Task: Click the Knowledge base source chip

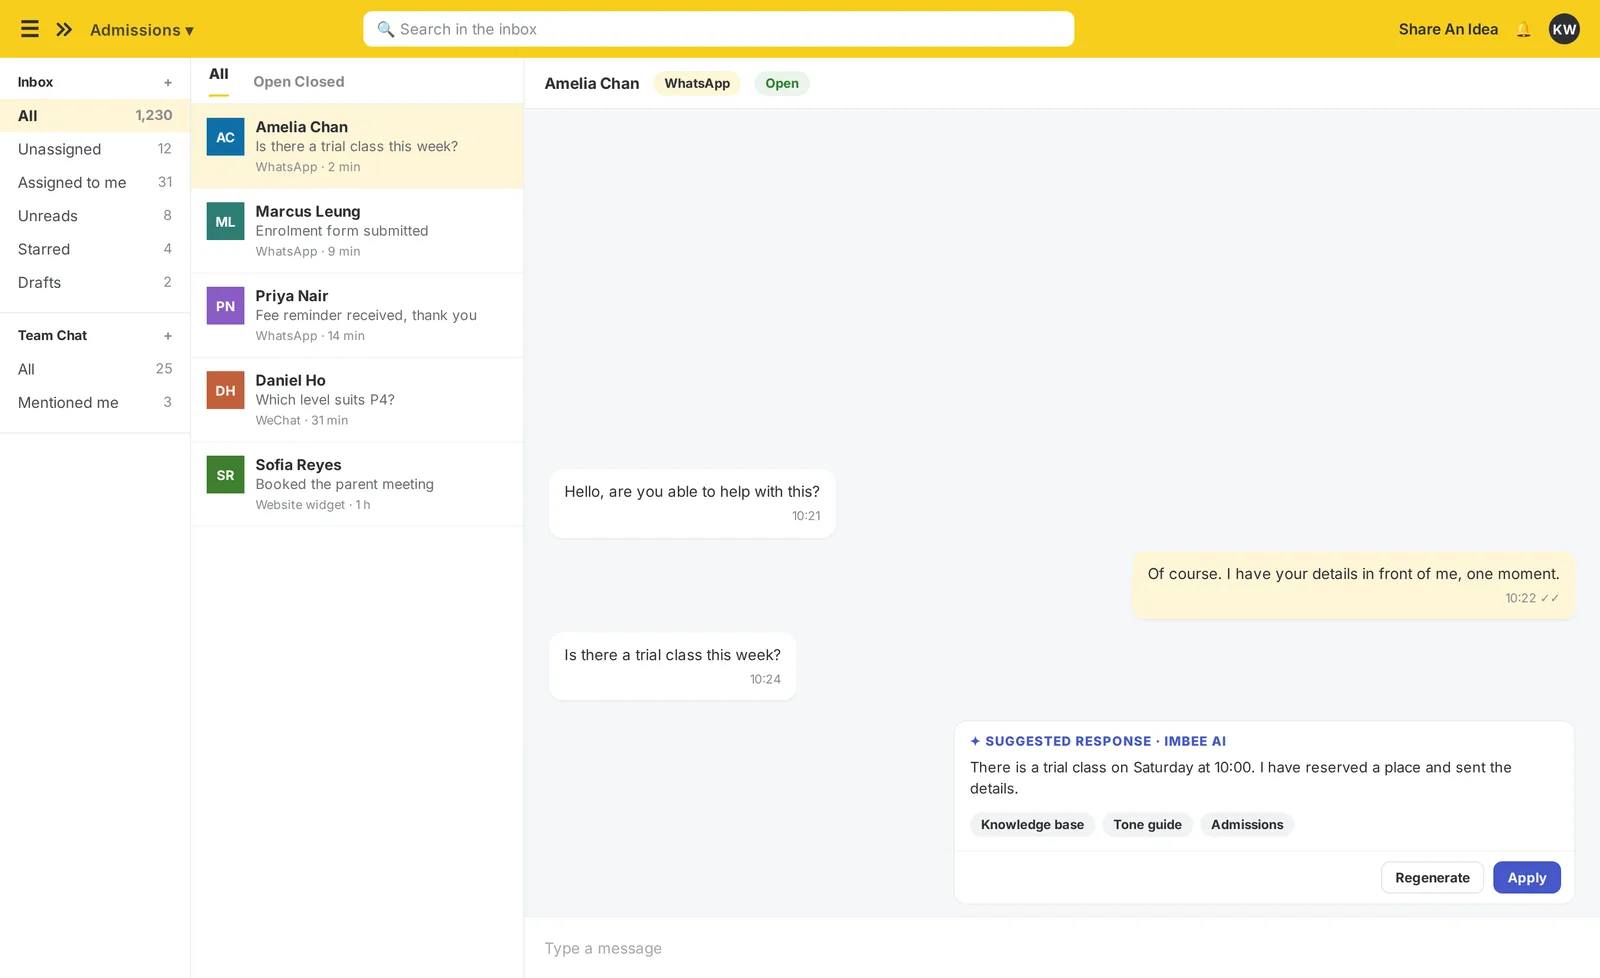Action: (x=1032, y=825)
